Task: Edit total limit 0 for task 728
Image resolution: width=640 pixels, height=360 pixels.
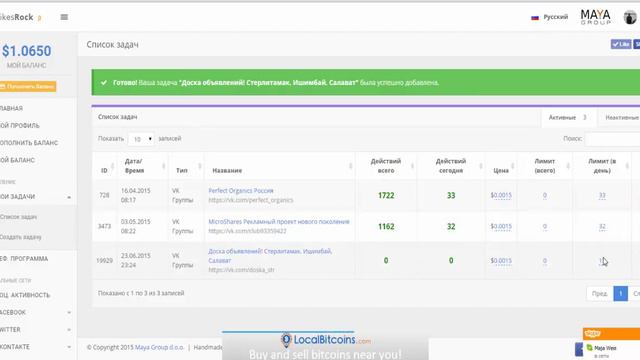Action: point(544,196)
